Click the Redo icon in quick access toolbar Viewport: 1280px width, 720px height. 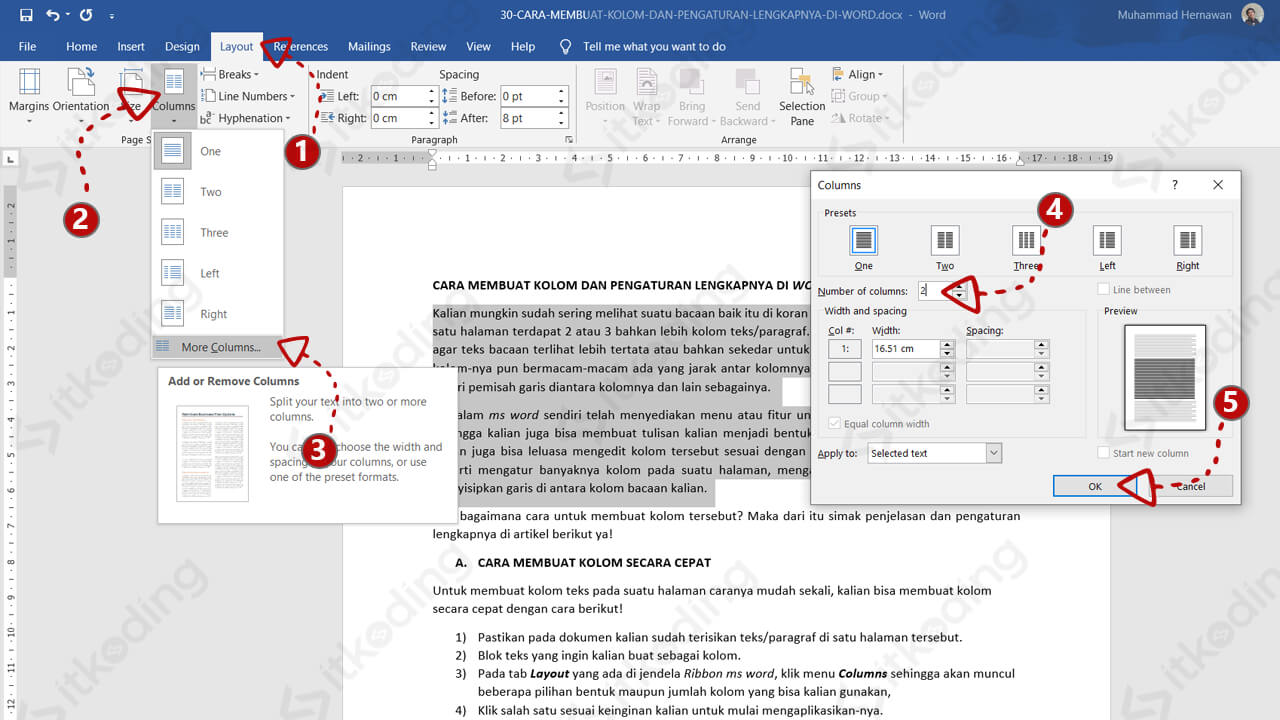pos(85,16)
